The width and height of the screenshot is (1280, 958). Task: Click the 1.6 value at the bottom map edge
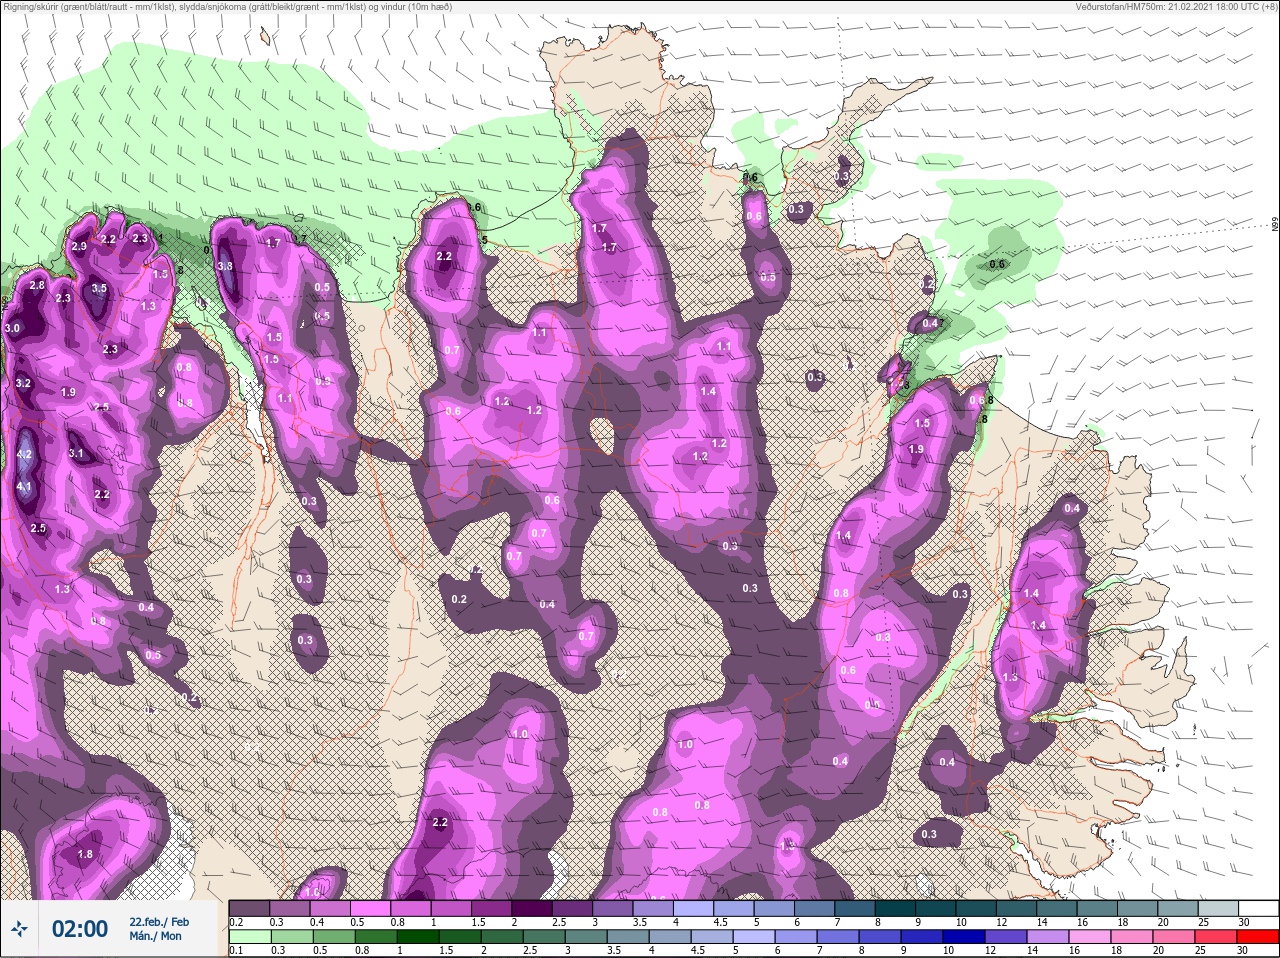pos(312,893)
